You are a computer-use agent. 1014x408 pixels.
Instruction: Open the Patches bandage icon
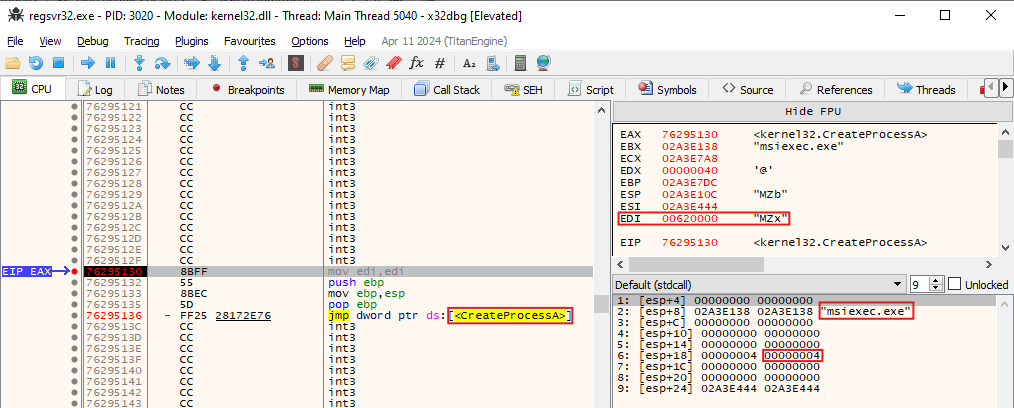coord(325,63)
